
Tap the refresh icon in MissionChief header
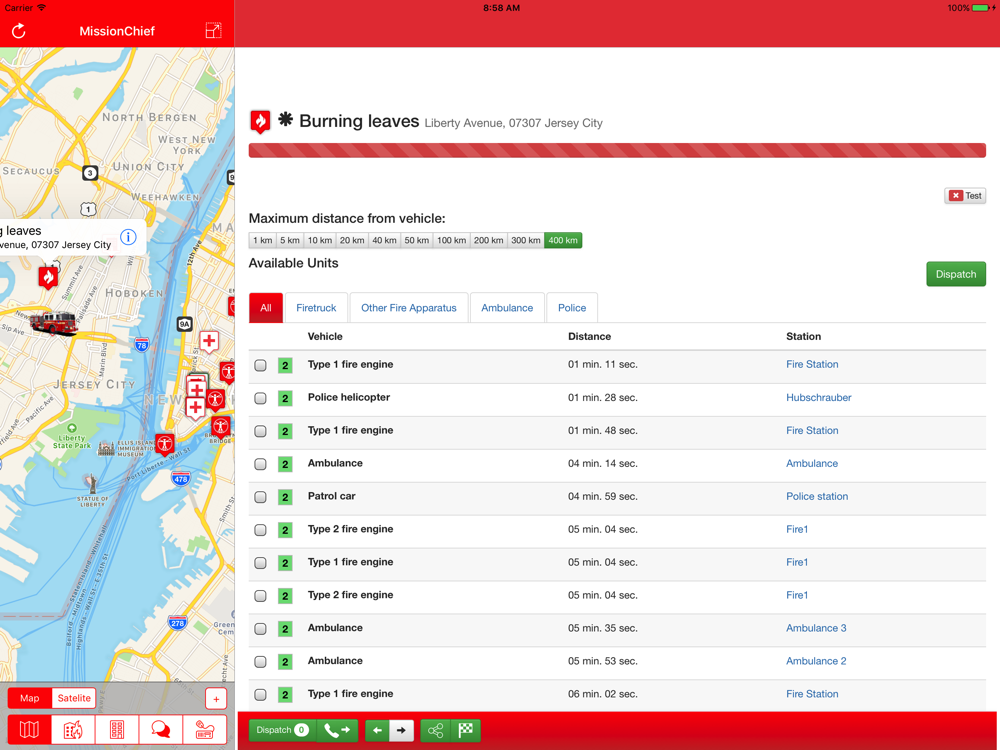18,31
